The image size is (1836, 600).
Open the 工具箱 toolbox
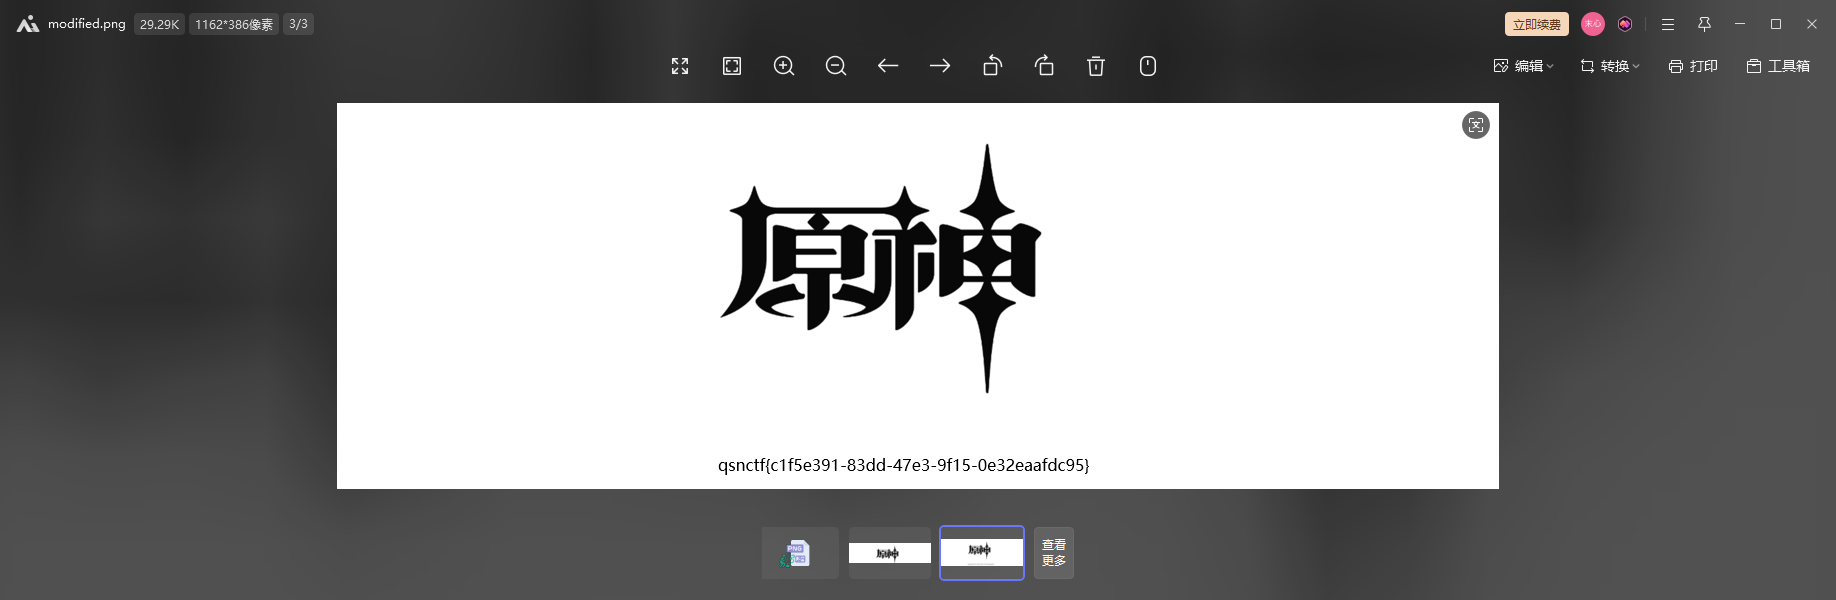[x=1778, y=66]
